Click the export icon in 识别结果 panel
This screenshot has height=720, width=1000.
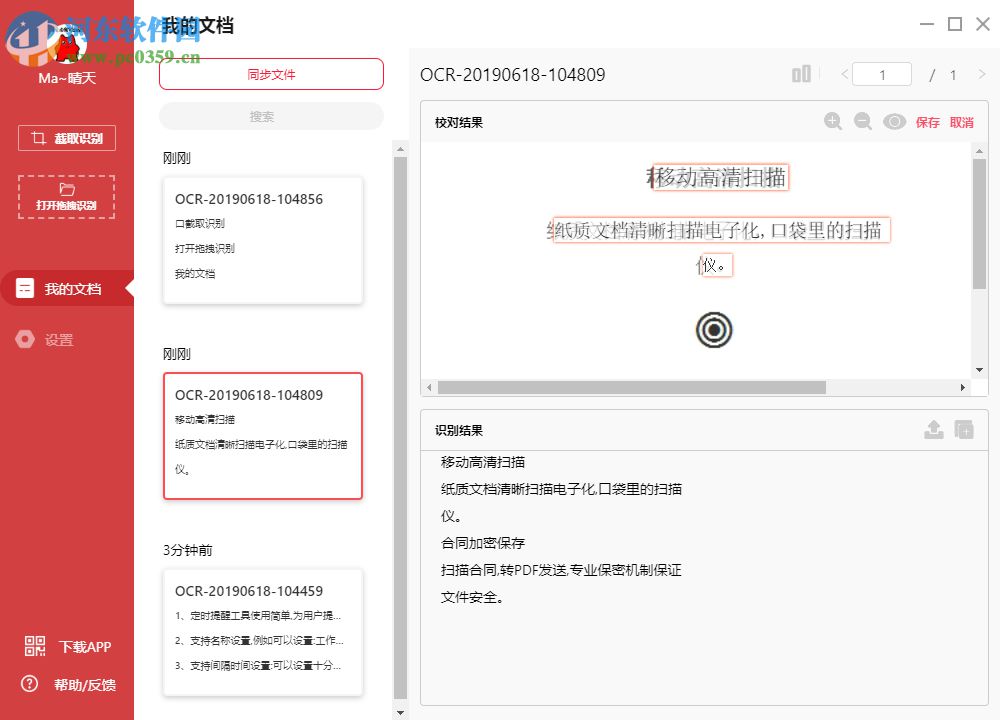pyautogui.click(x=934, y=429)
